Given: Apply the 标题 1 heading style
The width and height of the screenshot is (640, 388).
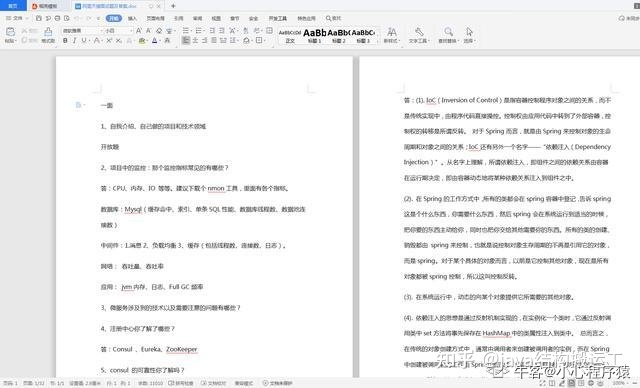Looking at the screenshot, I should click(314, 36).
